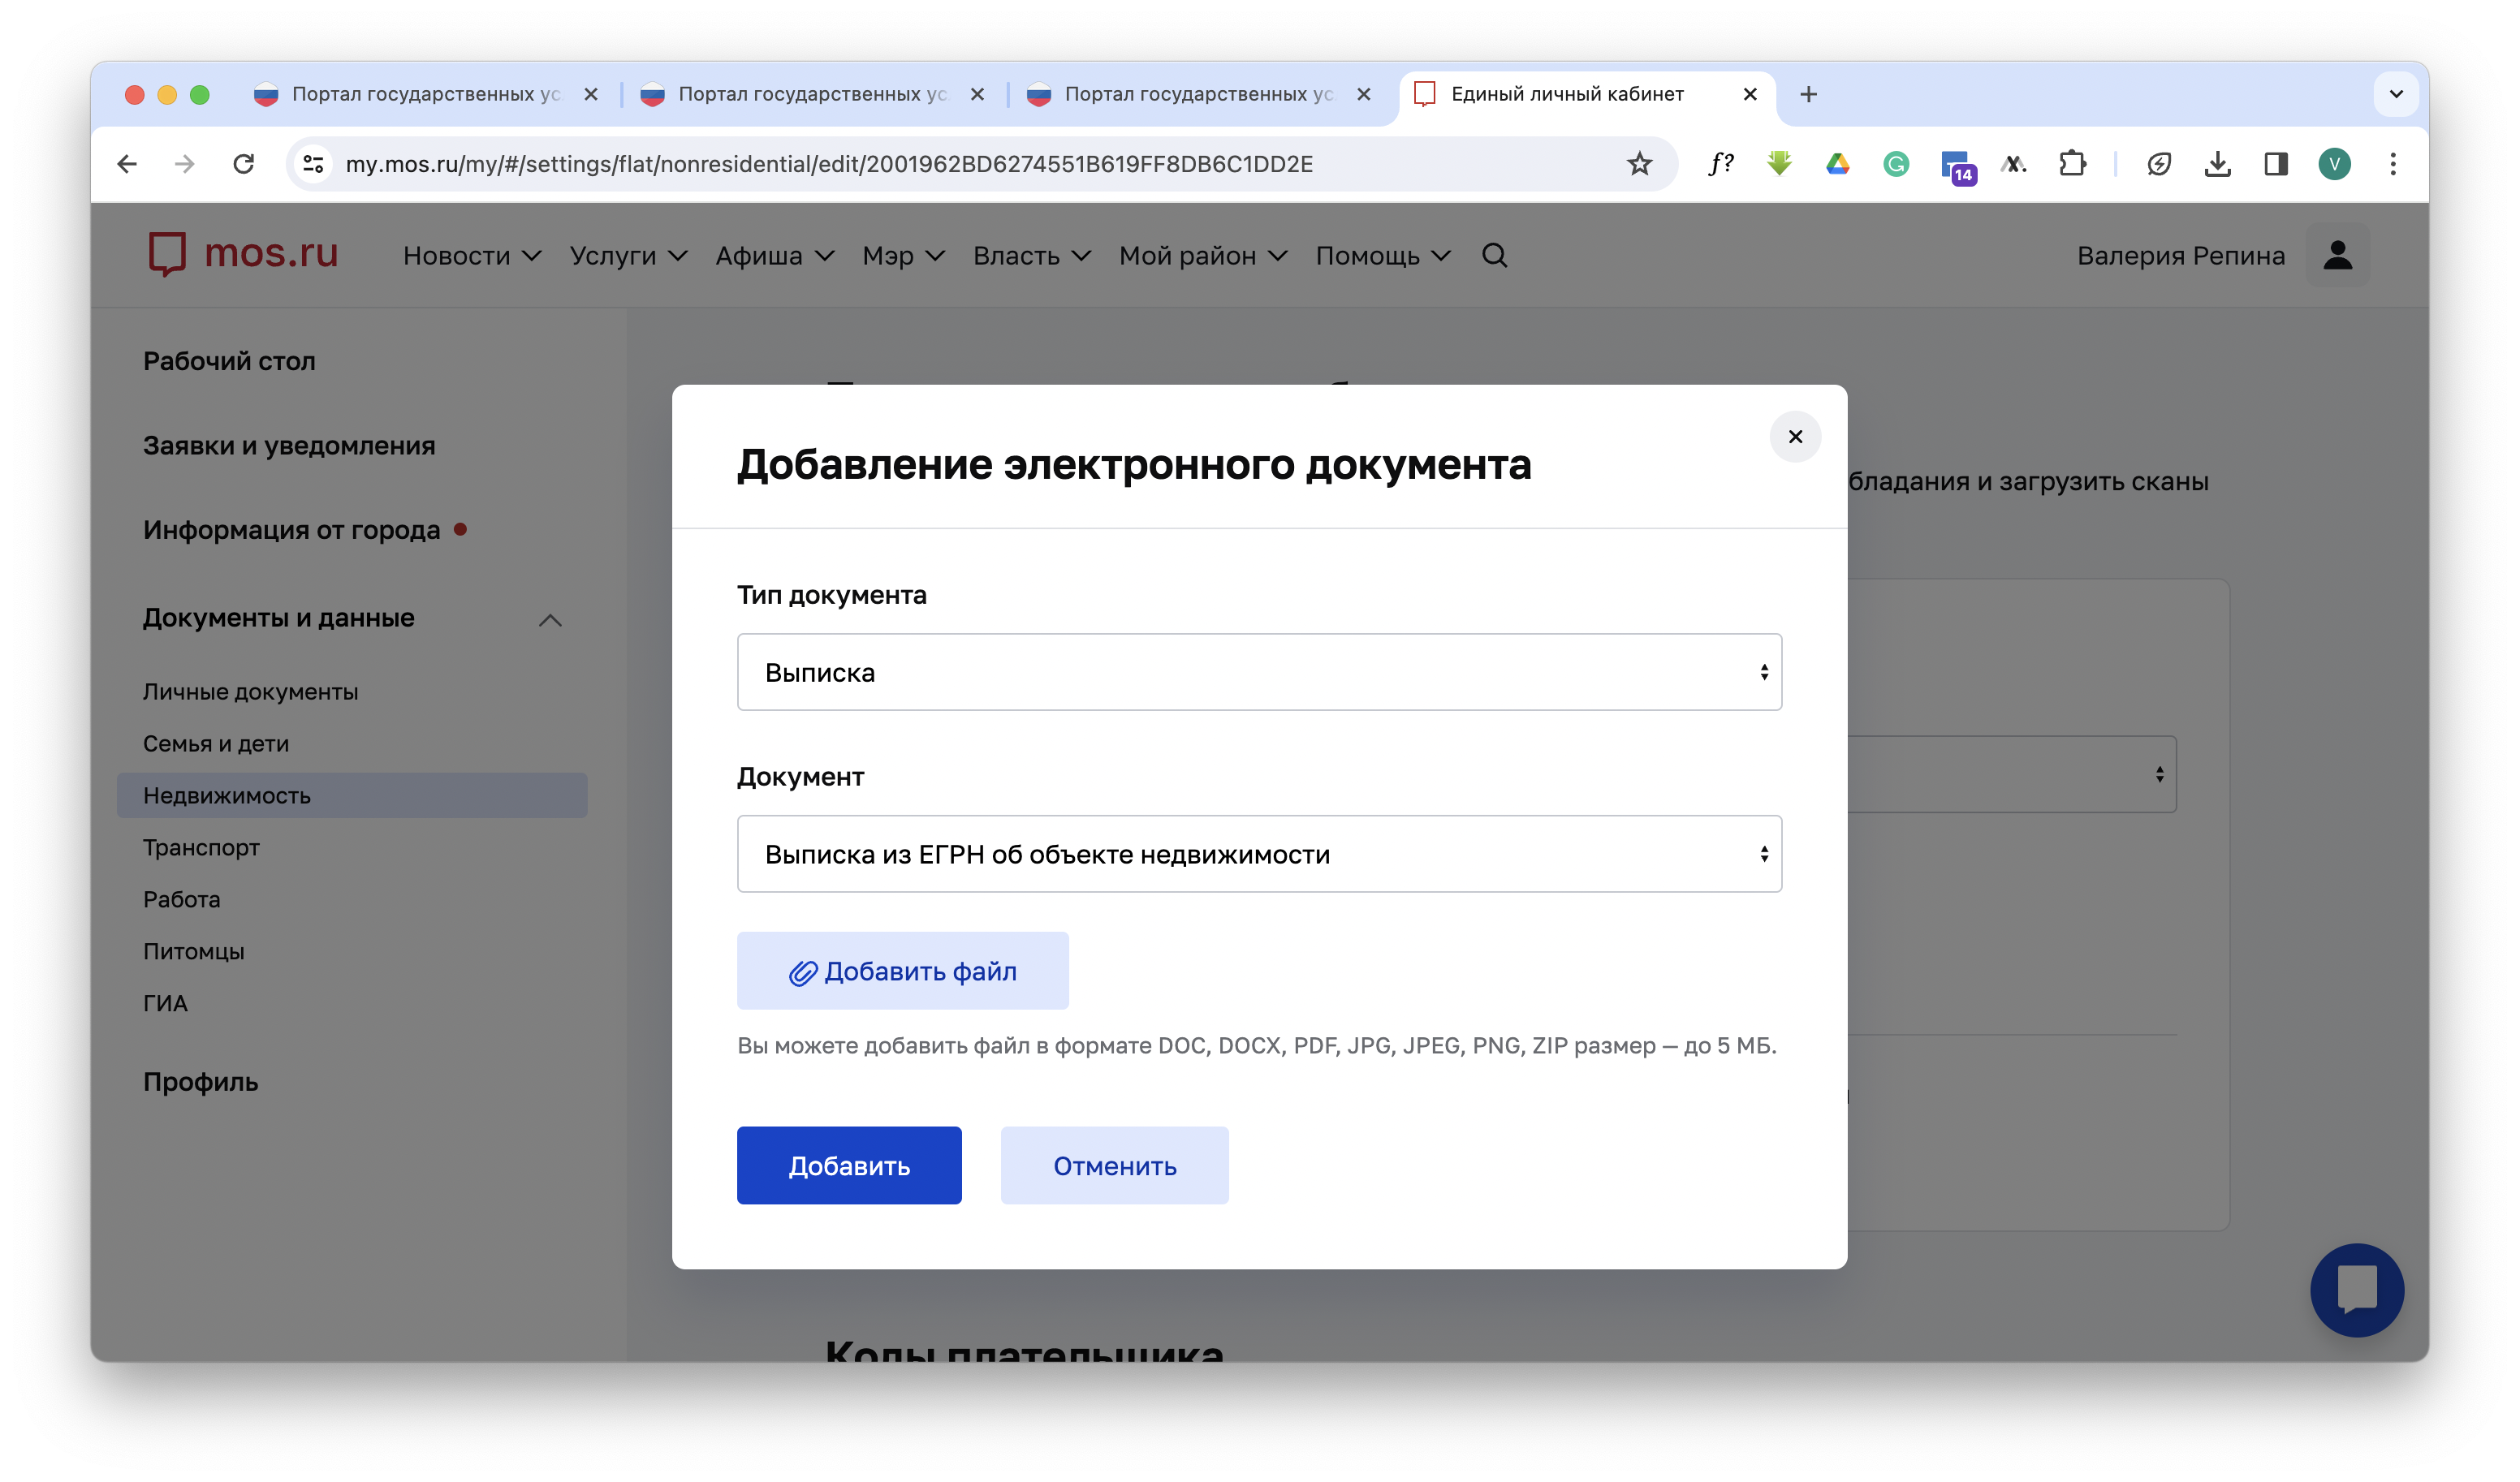The height and width of the screenshot is (1482, 2520).
Task: Open the Власть menu
Action: point(1031,256)
